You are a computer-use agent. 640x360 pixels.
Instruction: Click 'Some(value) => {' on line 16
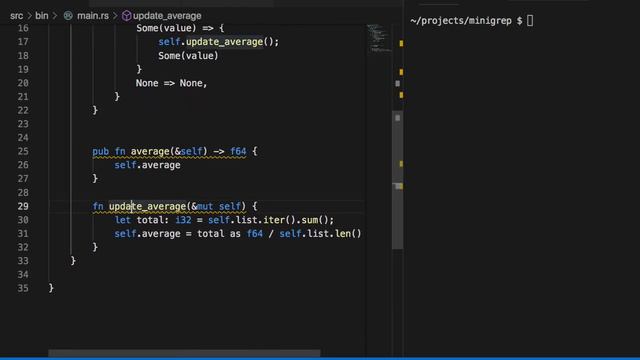[x=180, y=28]
